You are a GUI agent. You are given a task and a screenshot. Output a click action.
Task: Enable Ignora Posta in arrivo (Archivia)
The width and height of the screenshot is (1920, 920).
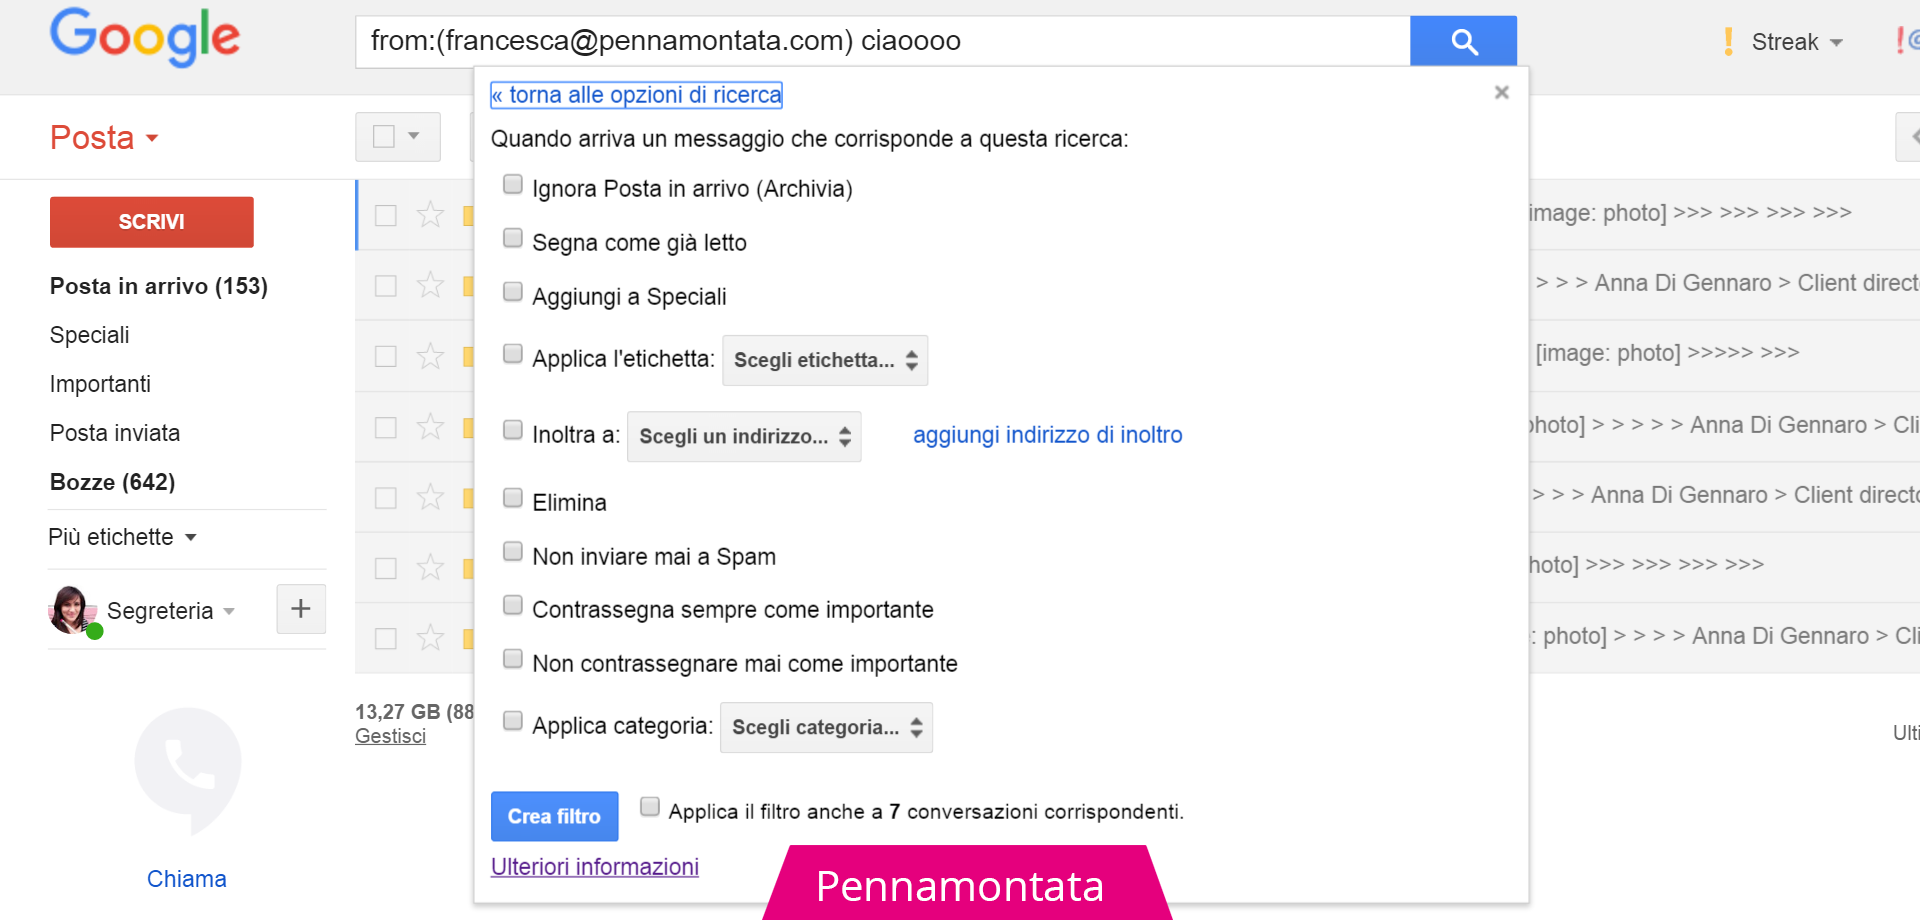coord(513,185)
